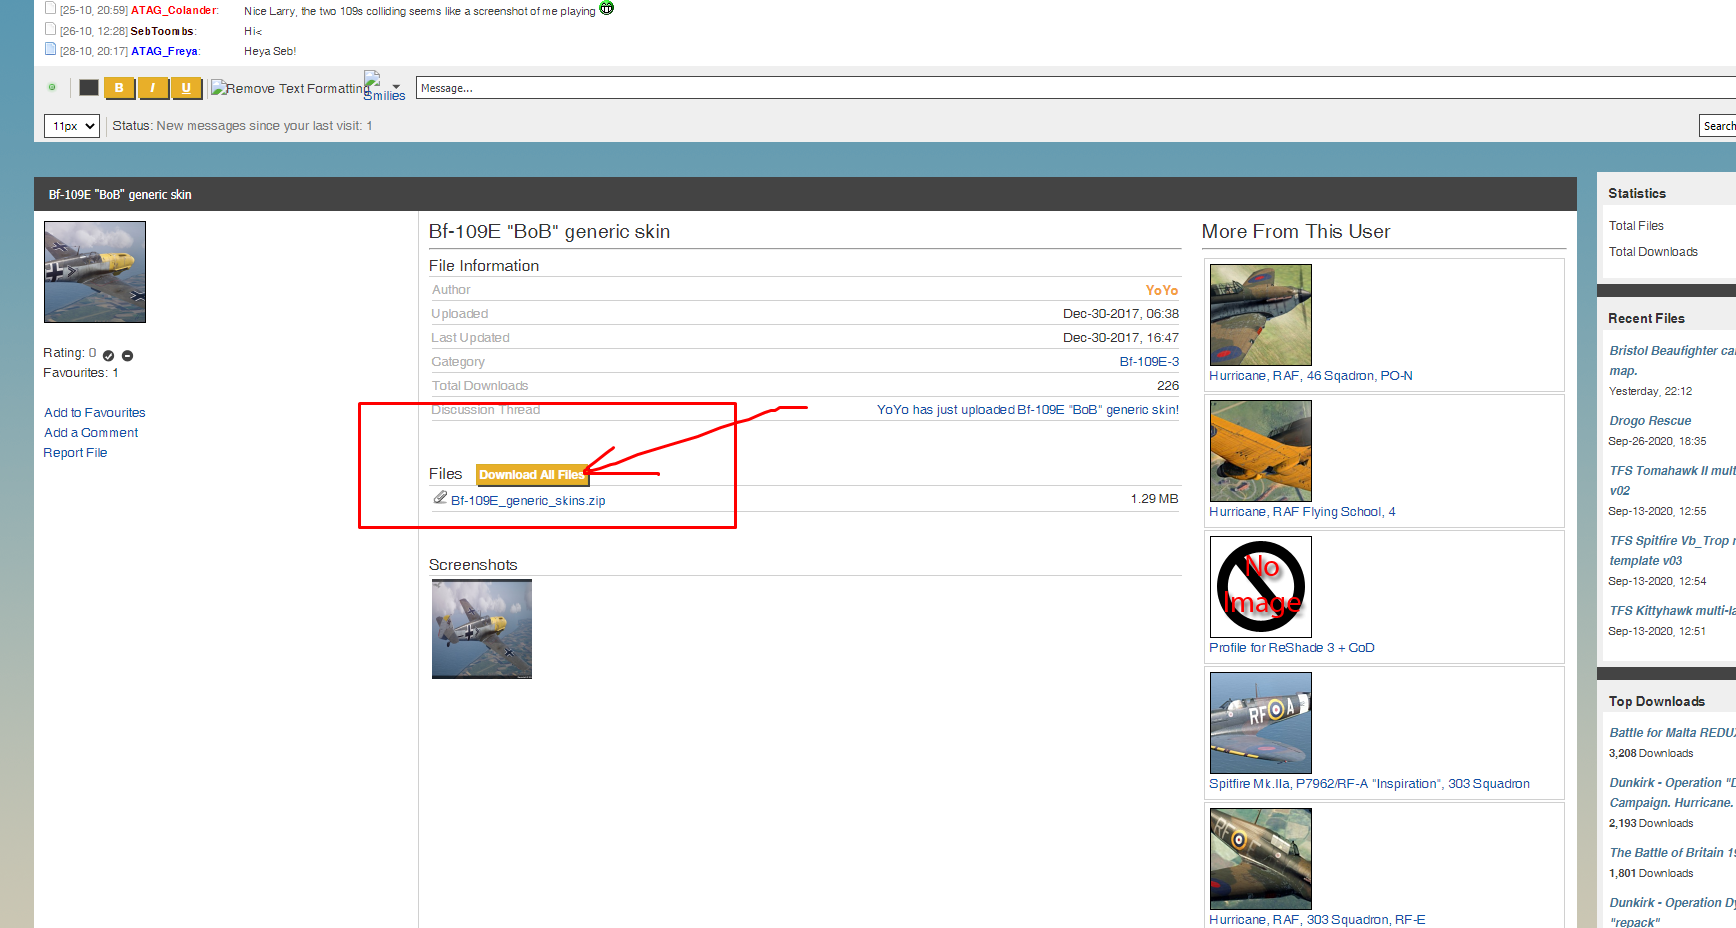Open the dark text color picker swatch
This screenshot has width=1736, height=928.
tap(89, 88)
